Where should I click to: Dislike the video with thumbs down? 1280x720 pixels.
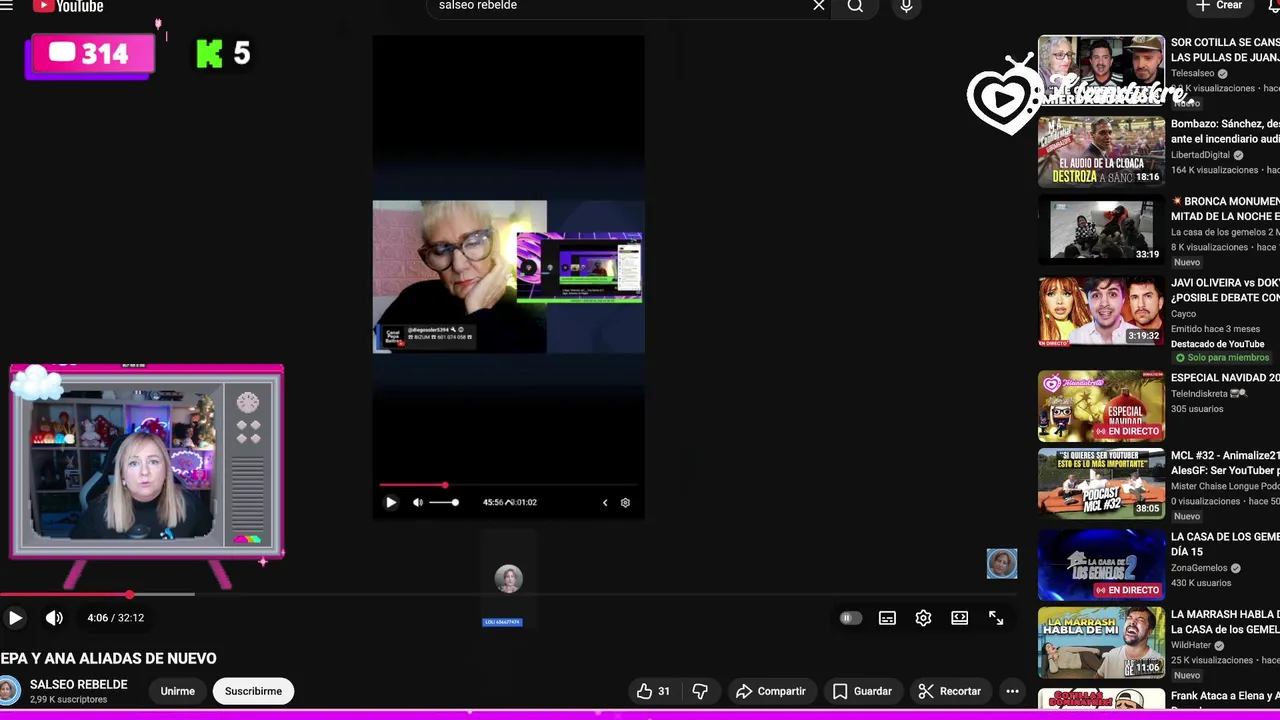(x=700, y=691)
